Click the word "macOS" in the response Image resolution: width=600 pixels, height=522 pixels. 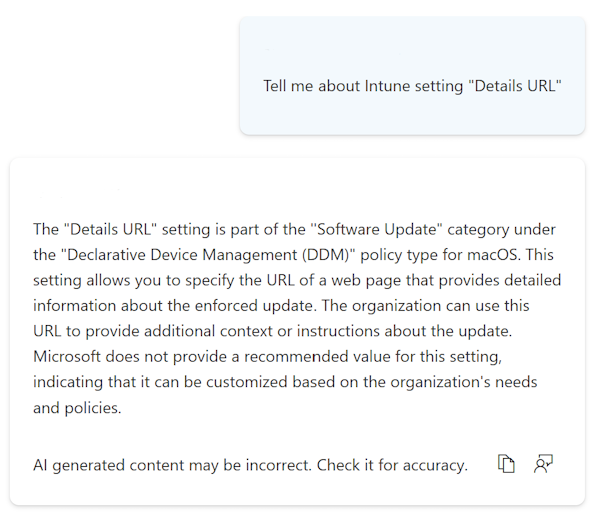(x=493, y=255)
